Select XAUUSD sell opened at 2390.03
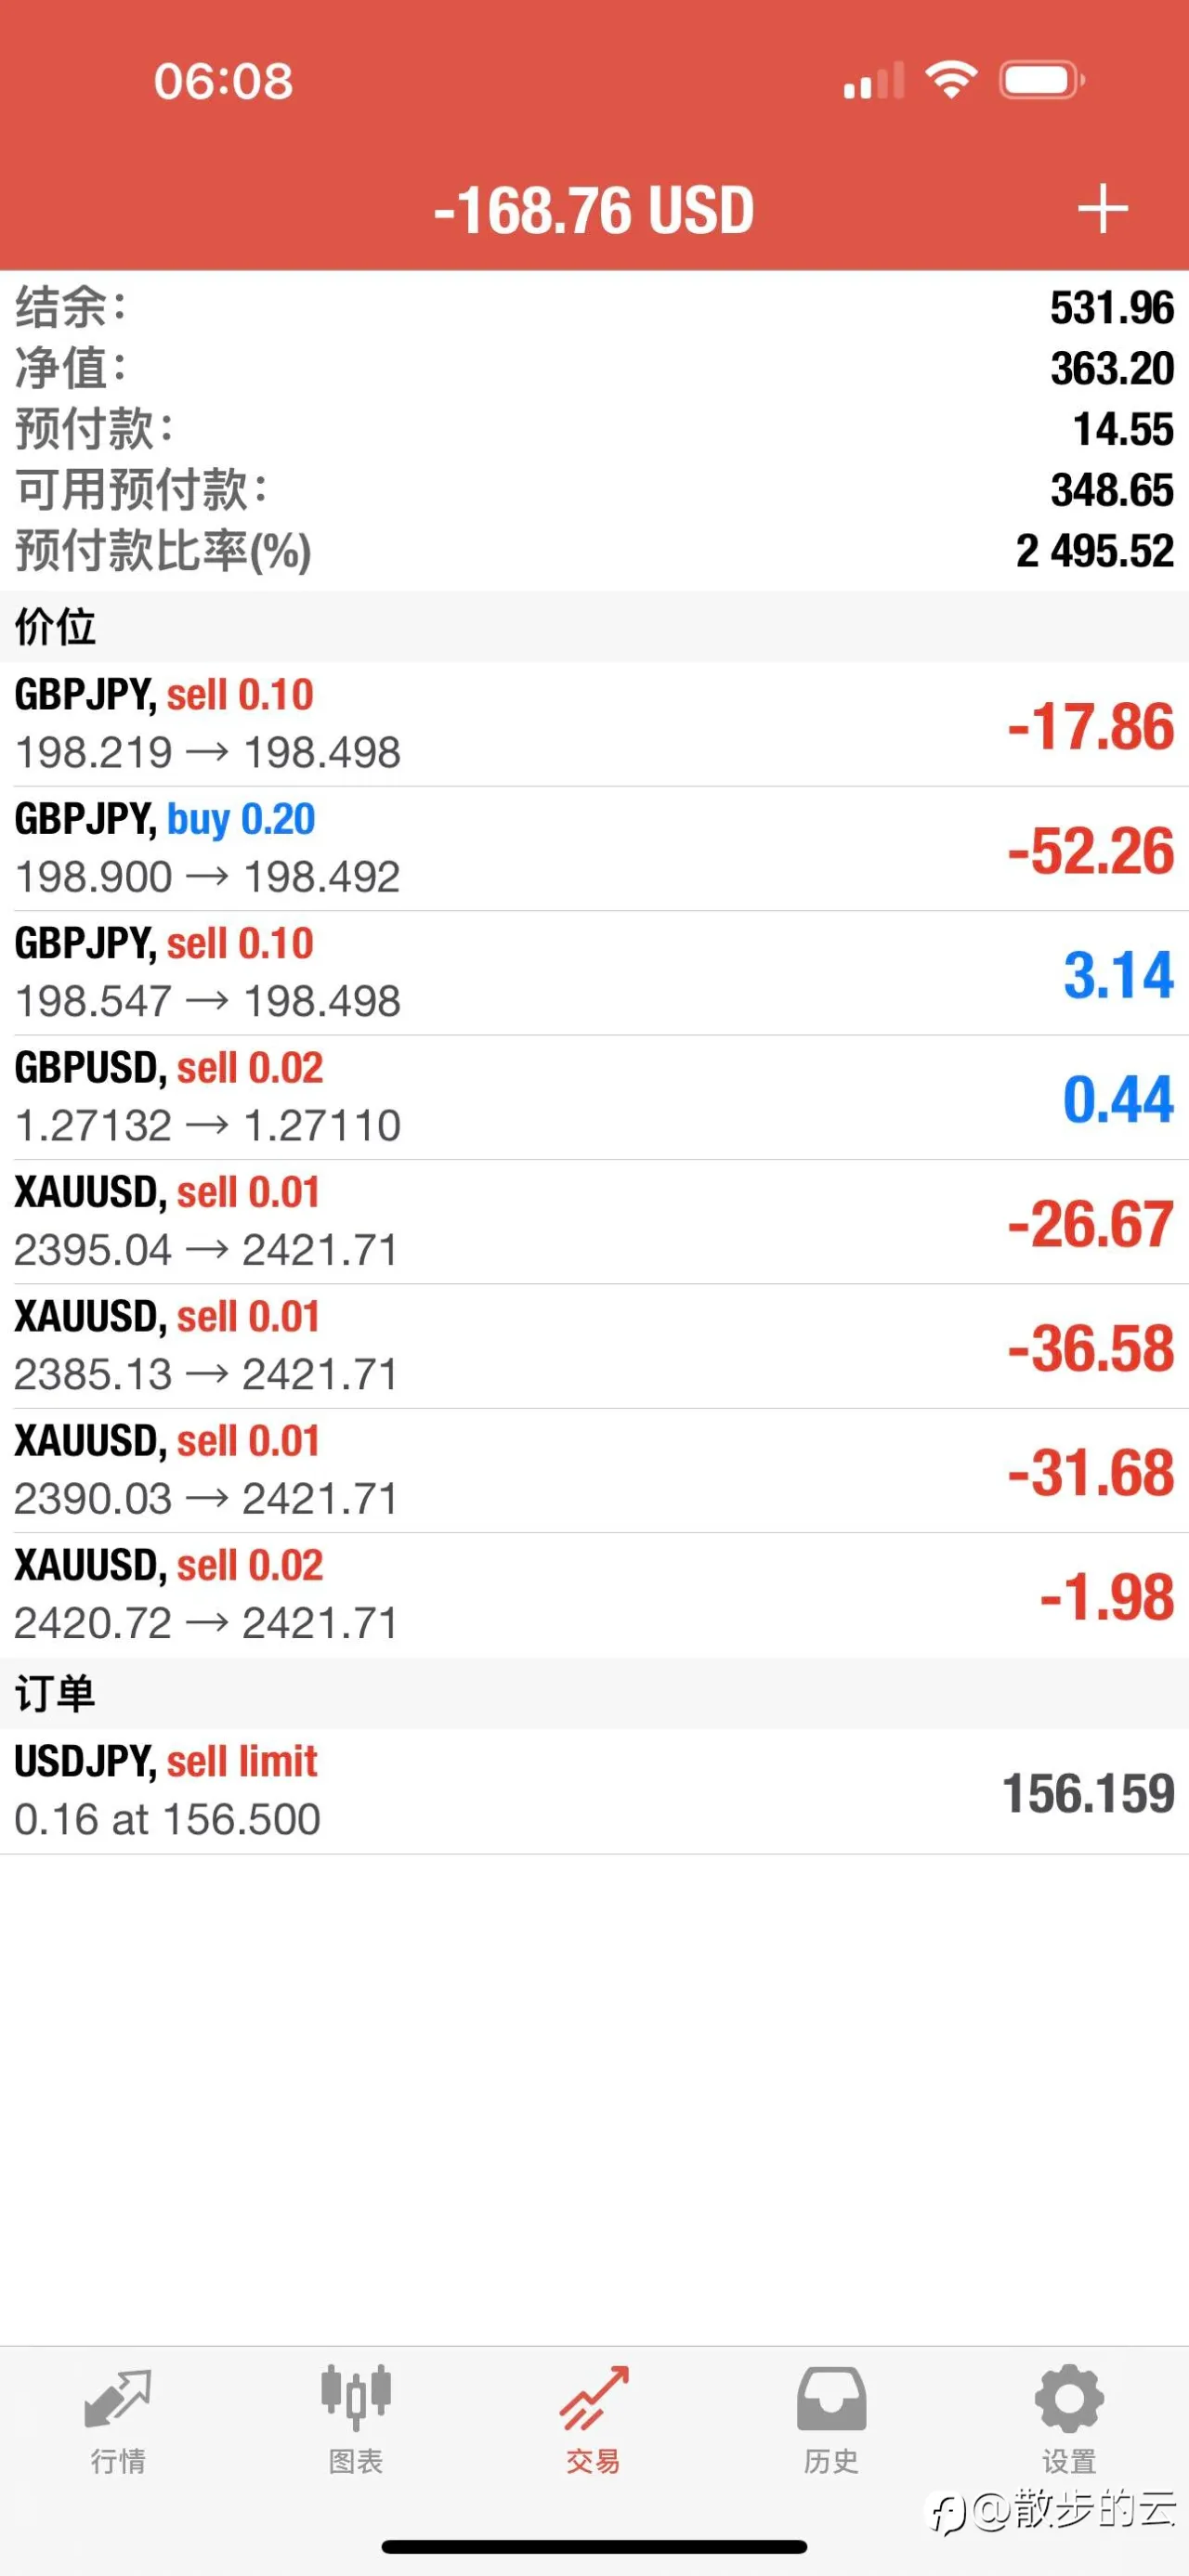1189x2576 pixels. (594, 1471)
